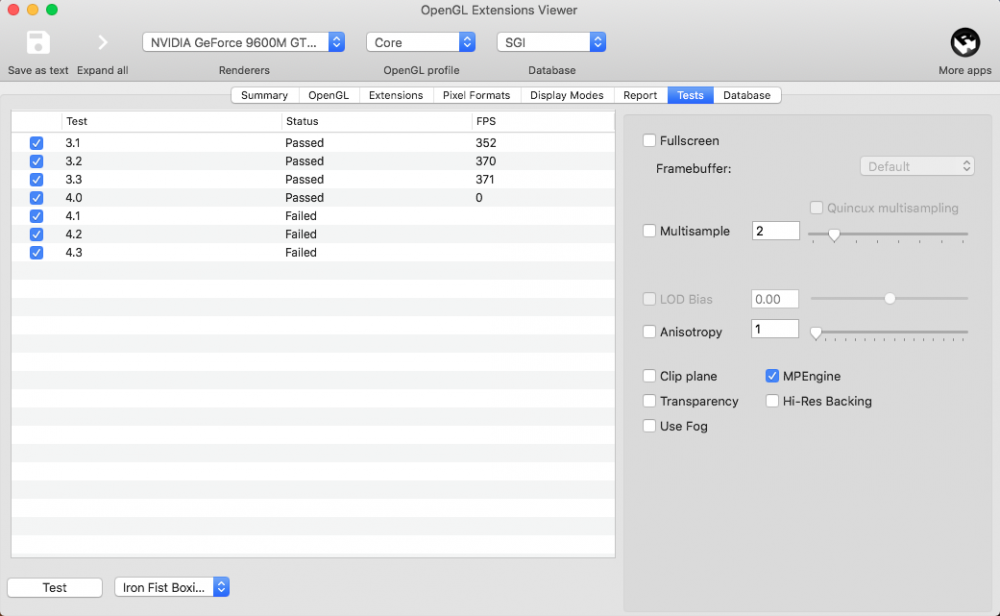The width and height of the screenshot is (1000, 616).
Task: Switch to the Display Modes tab
Action: point(567,95)
